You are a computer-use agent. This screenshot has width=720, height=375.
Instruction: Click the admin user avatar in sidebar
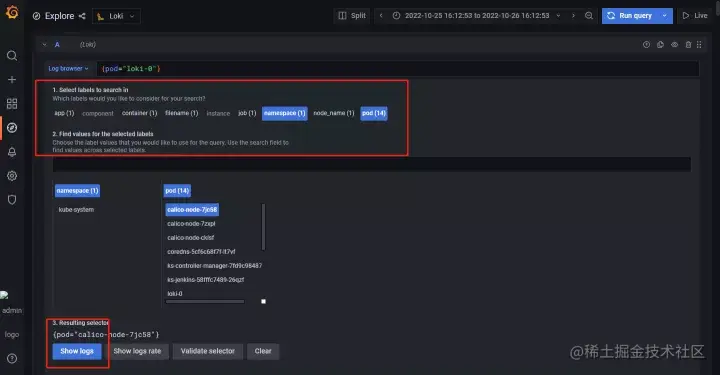5,295
